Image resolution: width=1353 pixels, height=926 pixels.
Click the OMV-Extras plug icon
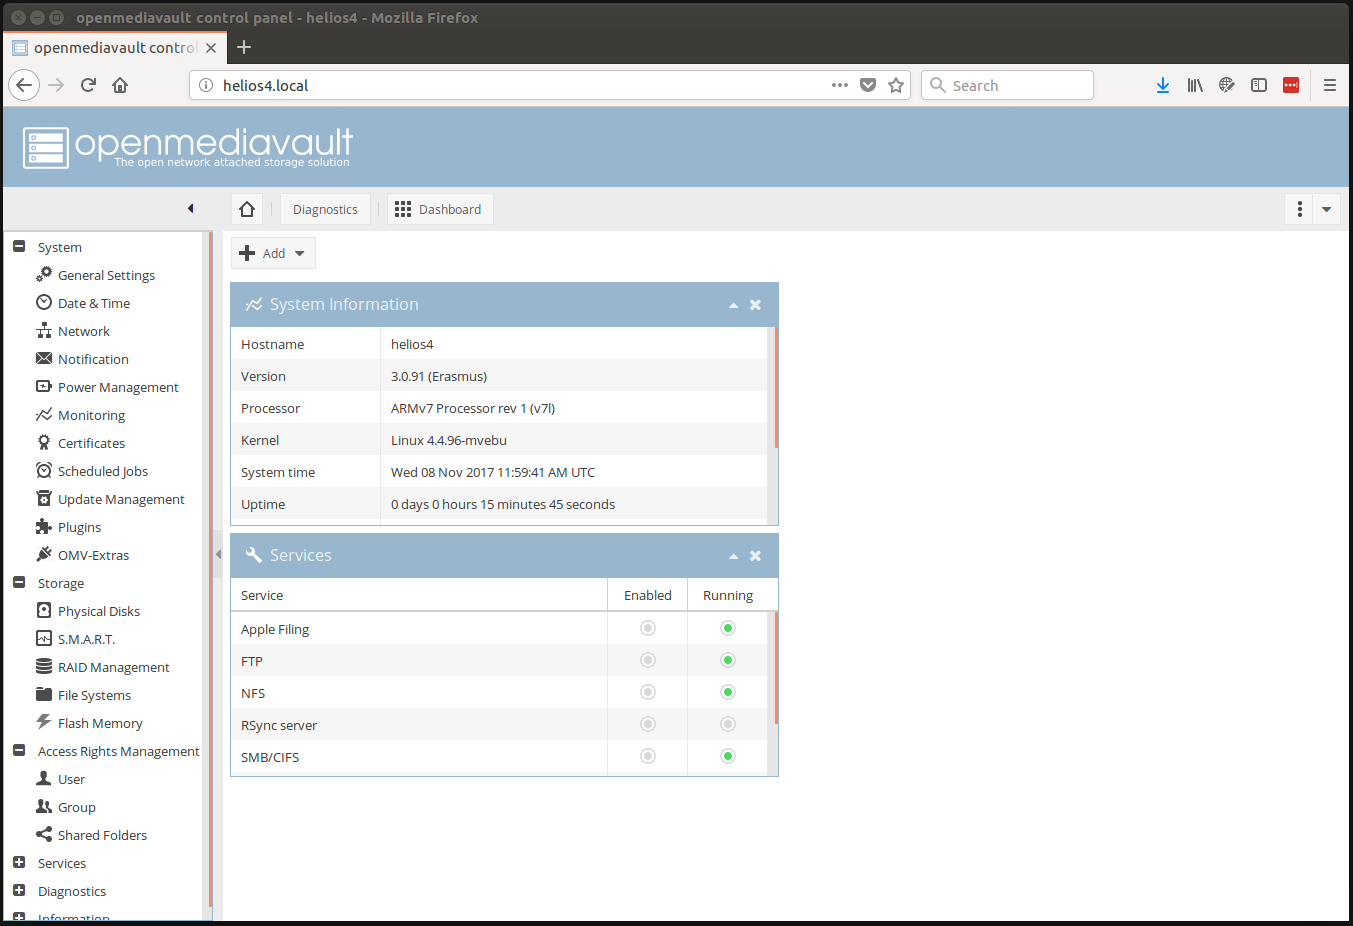pos(44,554)
